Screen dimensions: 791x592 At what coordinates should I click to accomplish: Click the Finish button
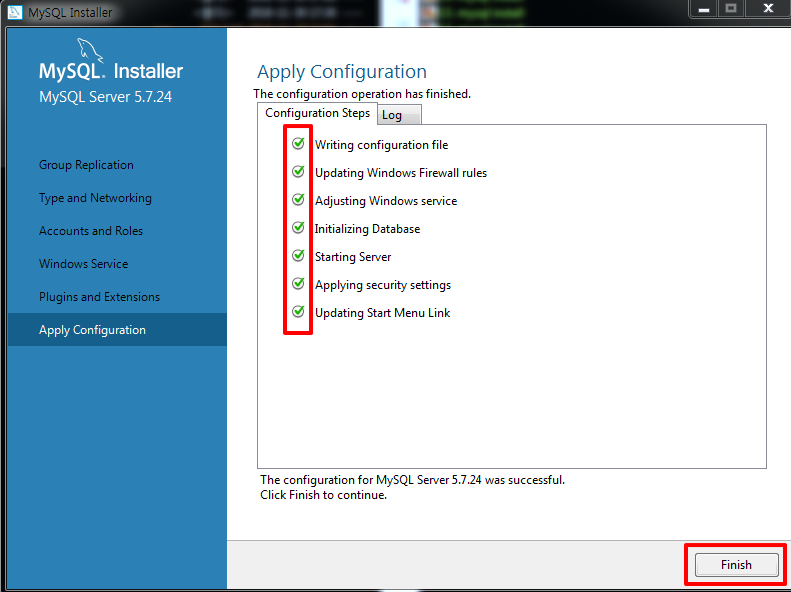(x=736, y=565)
